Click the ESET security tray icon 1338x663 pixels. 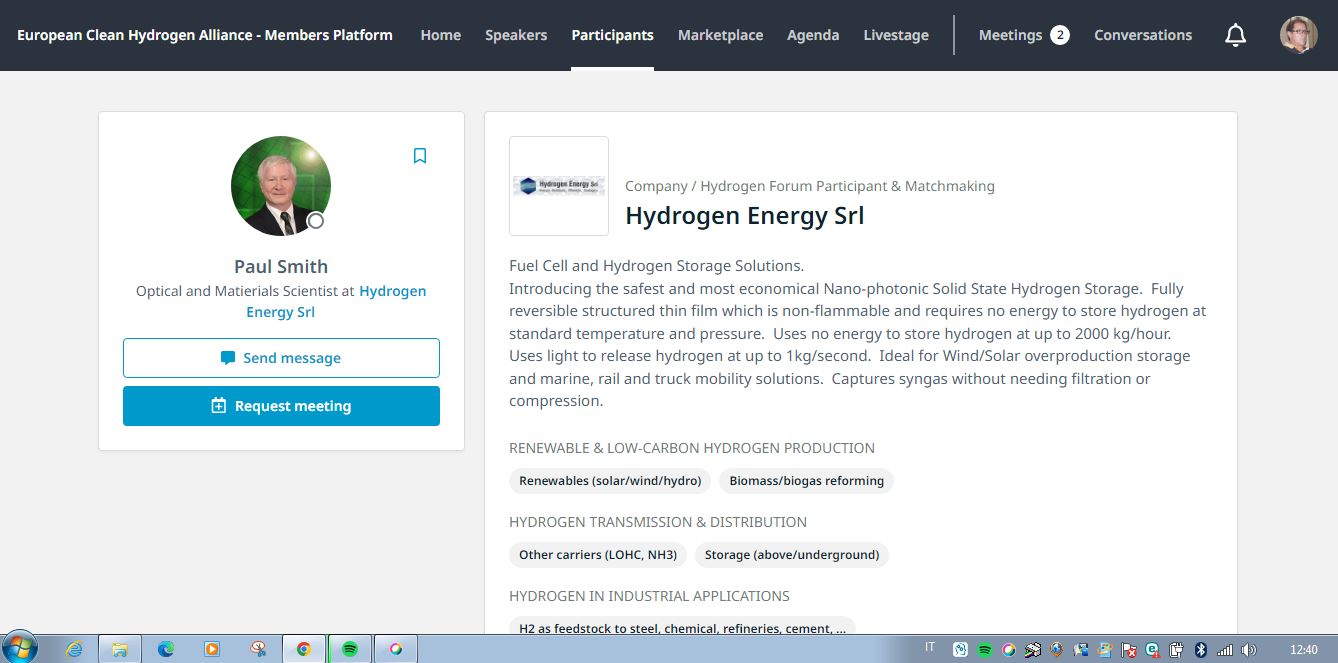point(1153,650)
